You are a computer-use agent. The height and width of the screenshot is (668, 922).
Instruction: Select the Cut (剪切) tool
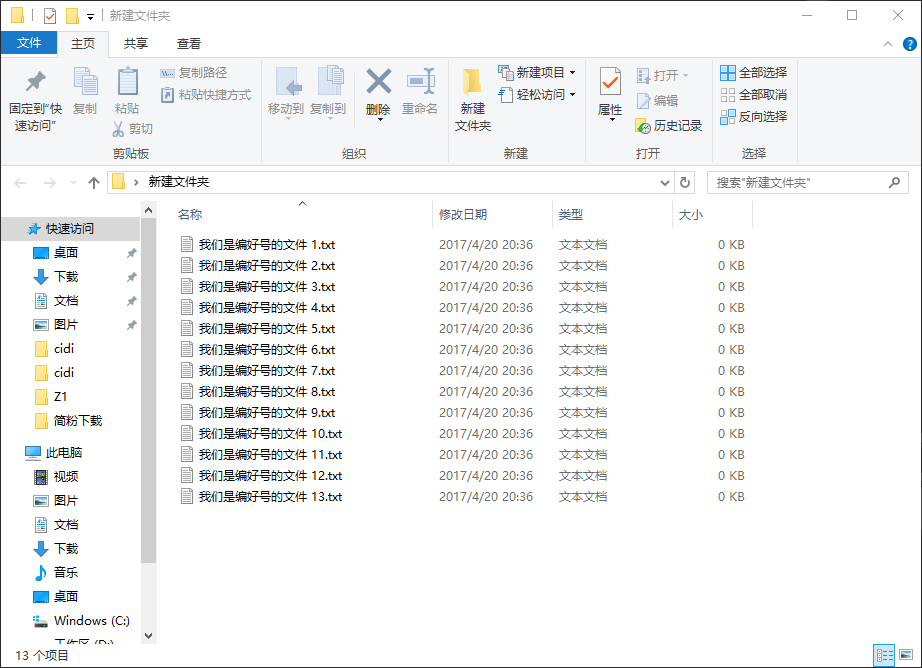pyautogui.click(x=135, y=129)
